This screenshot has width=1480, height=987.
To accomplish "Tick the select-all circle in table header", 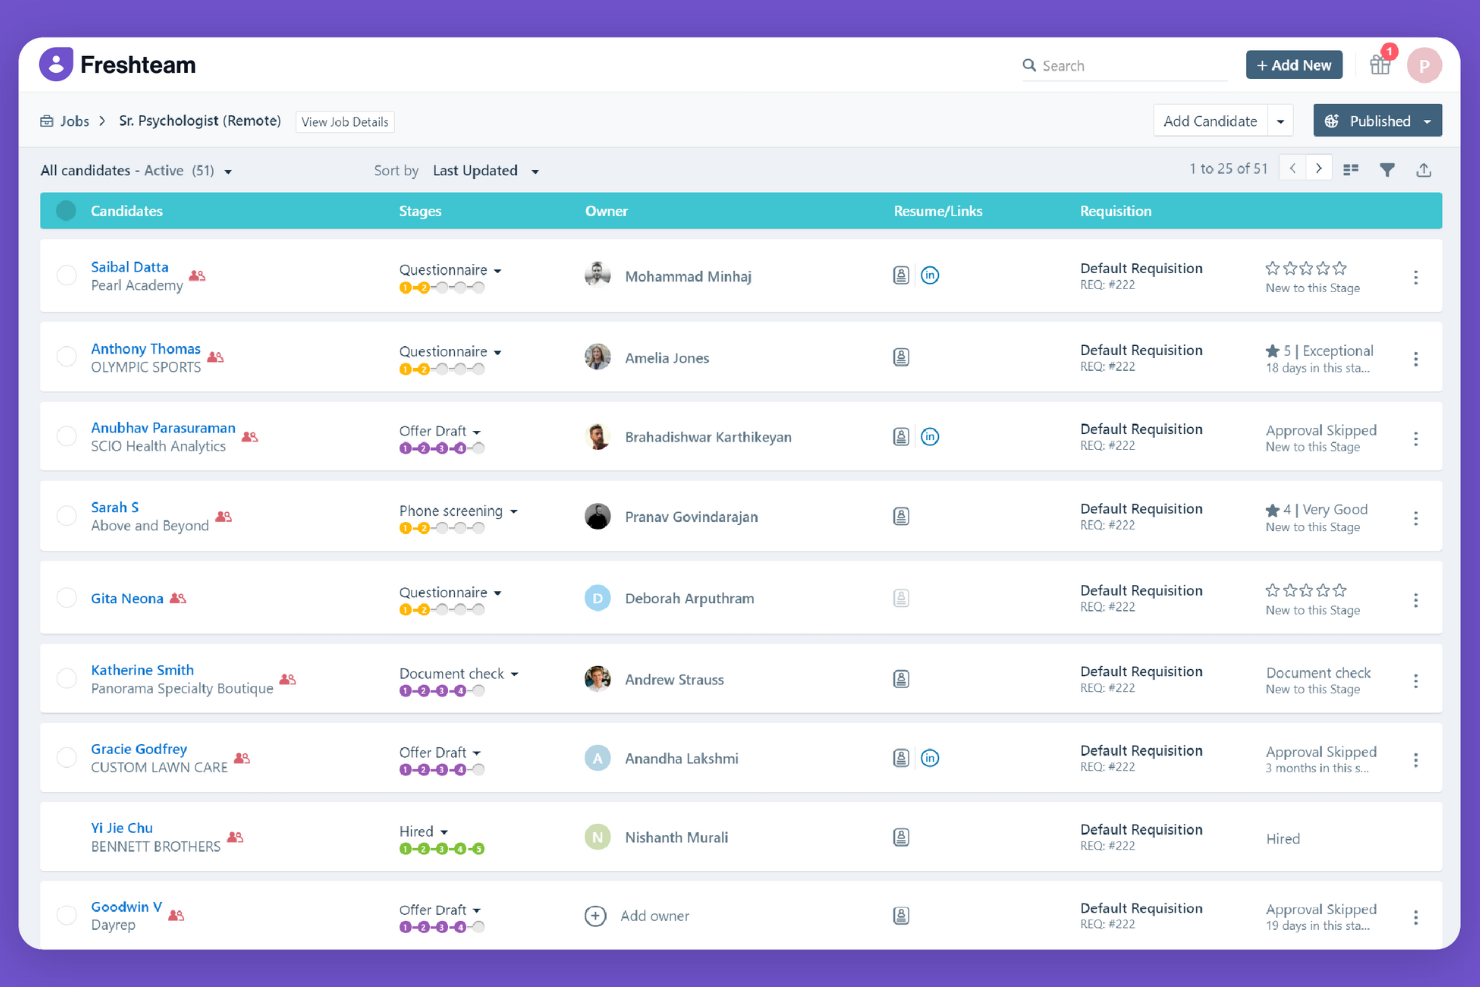I will tap(65, 210).
